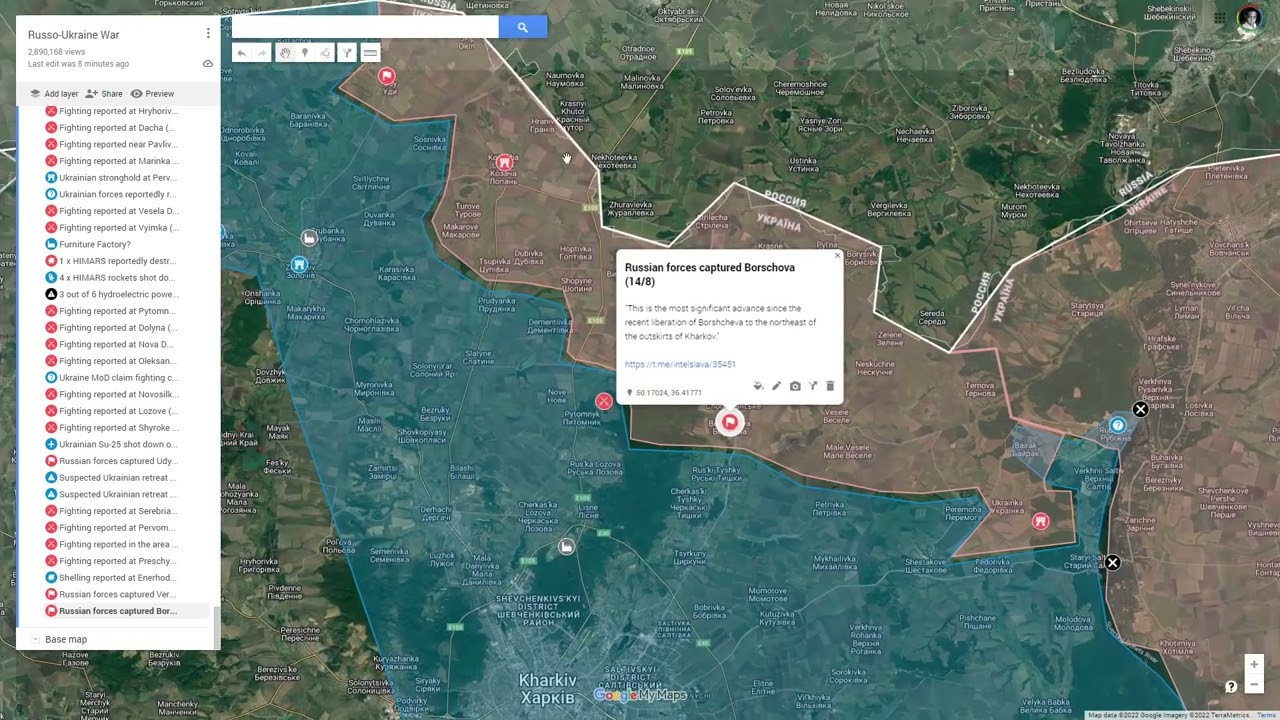This screenshot has width=1280, height=720.
Task: Choose the Add directions tool
Action: [x=348, y=53]
